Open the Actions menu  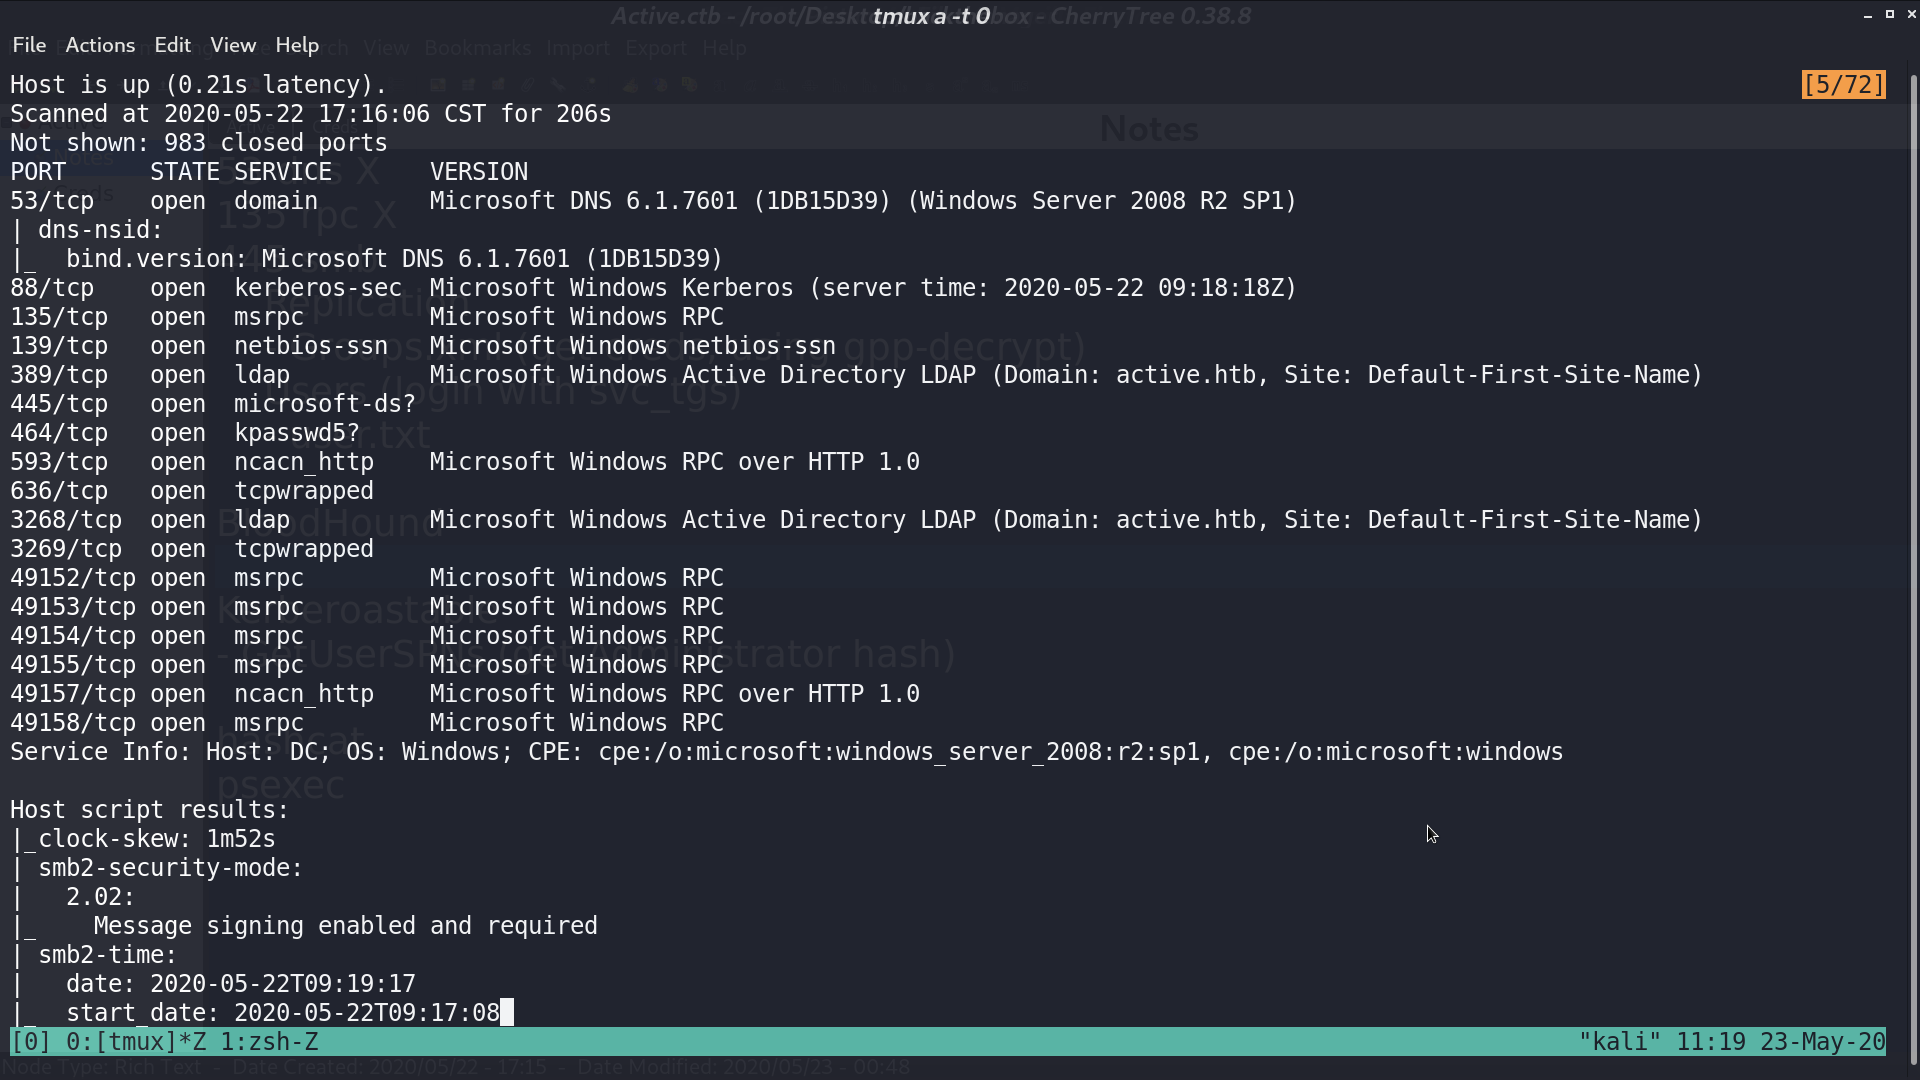coord(100,45)
